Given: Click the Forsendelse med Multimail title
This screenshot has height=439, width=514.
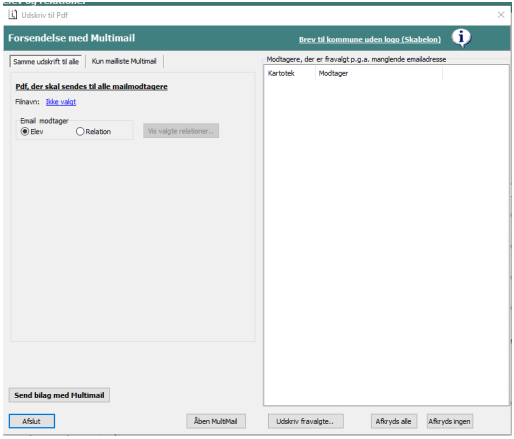Looking at the screenshot, I should coord(72,38).
